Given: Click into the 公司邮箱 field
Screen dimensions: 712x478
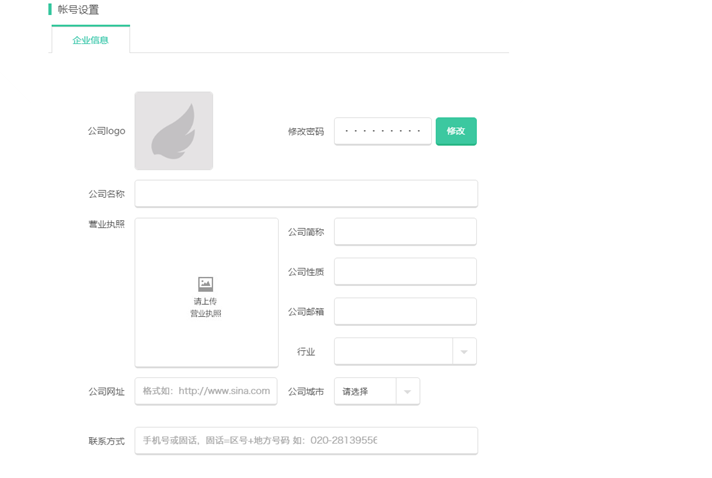Looking at the screenshot, I should tap(405, 311).
